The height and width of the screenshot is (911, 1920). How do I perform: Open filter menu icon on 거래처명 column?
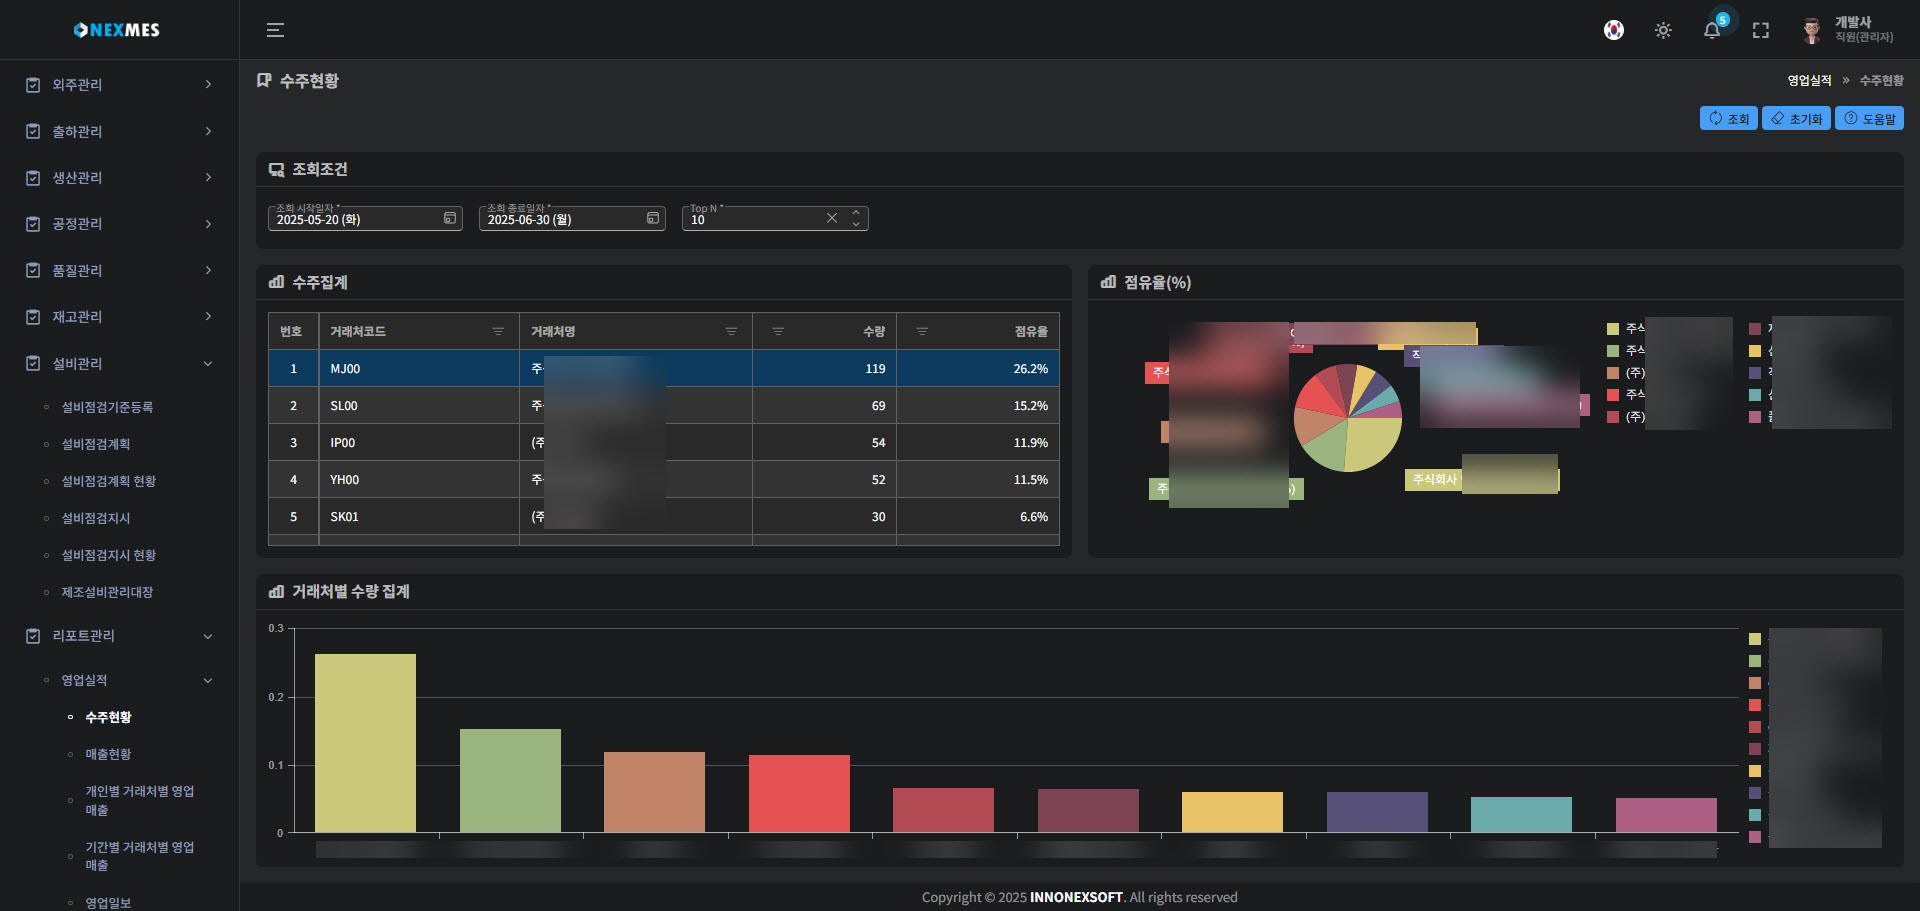click(x=731, y=331)
